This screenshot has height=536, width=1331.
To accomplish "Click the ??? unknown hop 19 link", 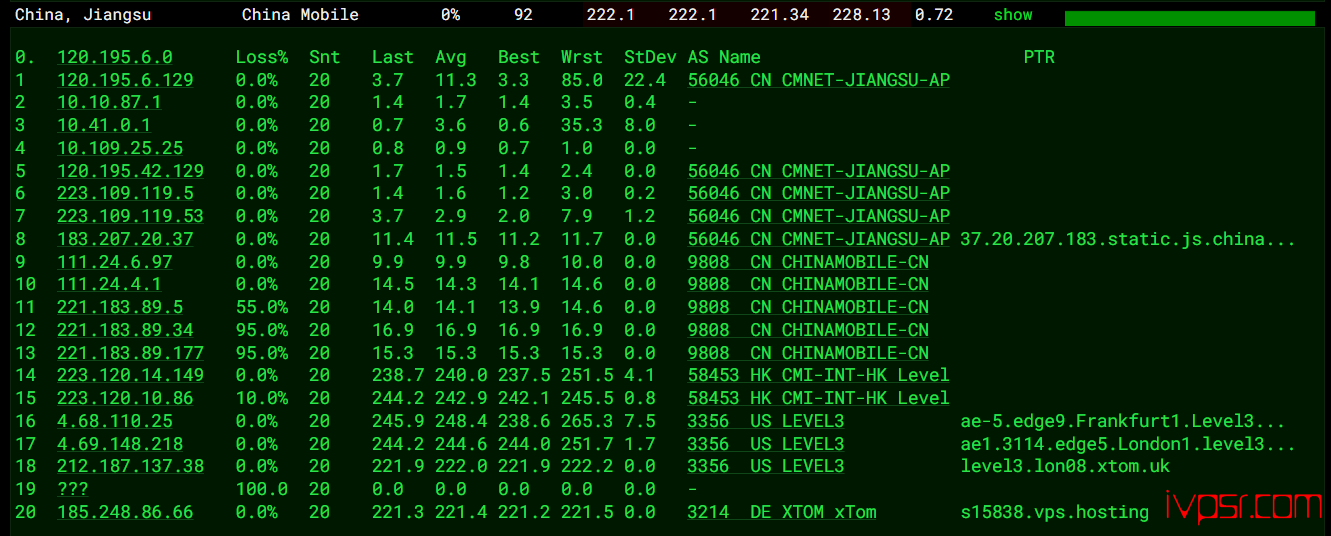I will click(x=73, y=489).
